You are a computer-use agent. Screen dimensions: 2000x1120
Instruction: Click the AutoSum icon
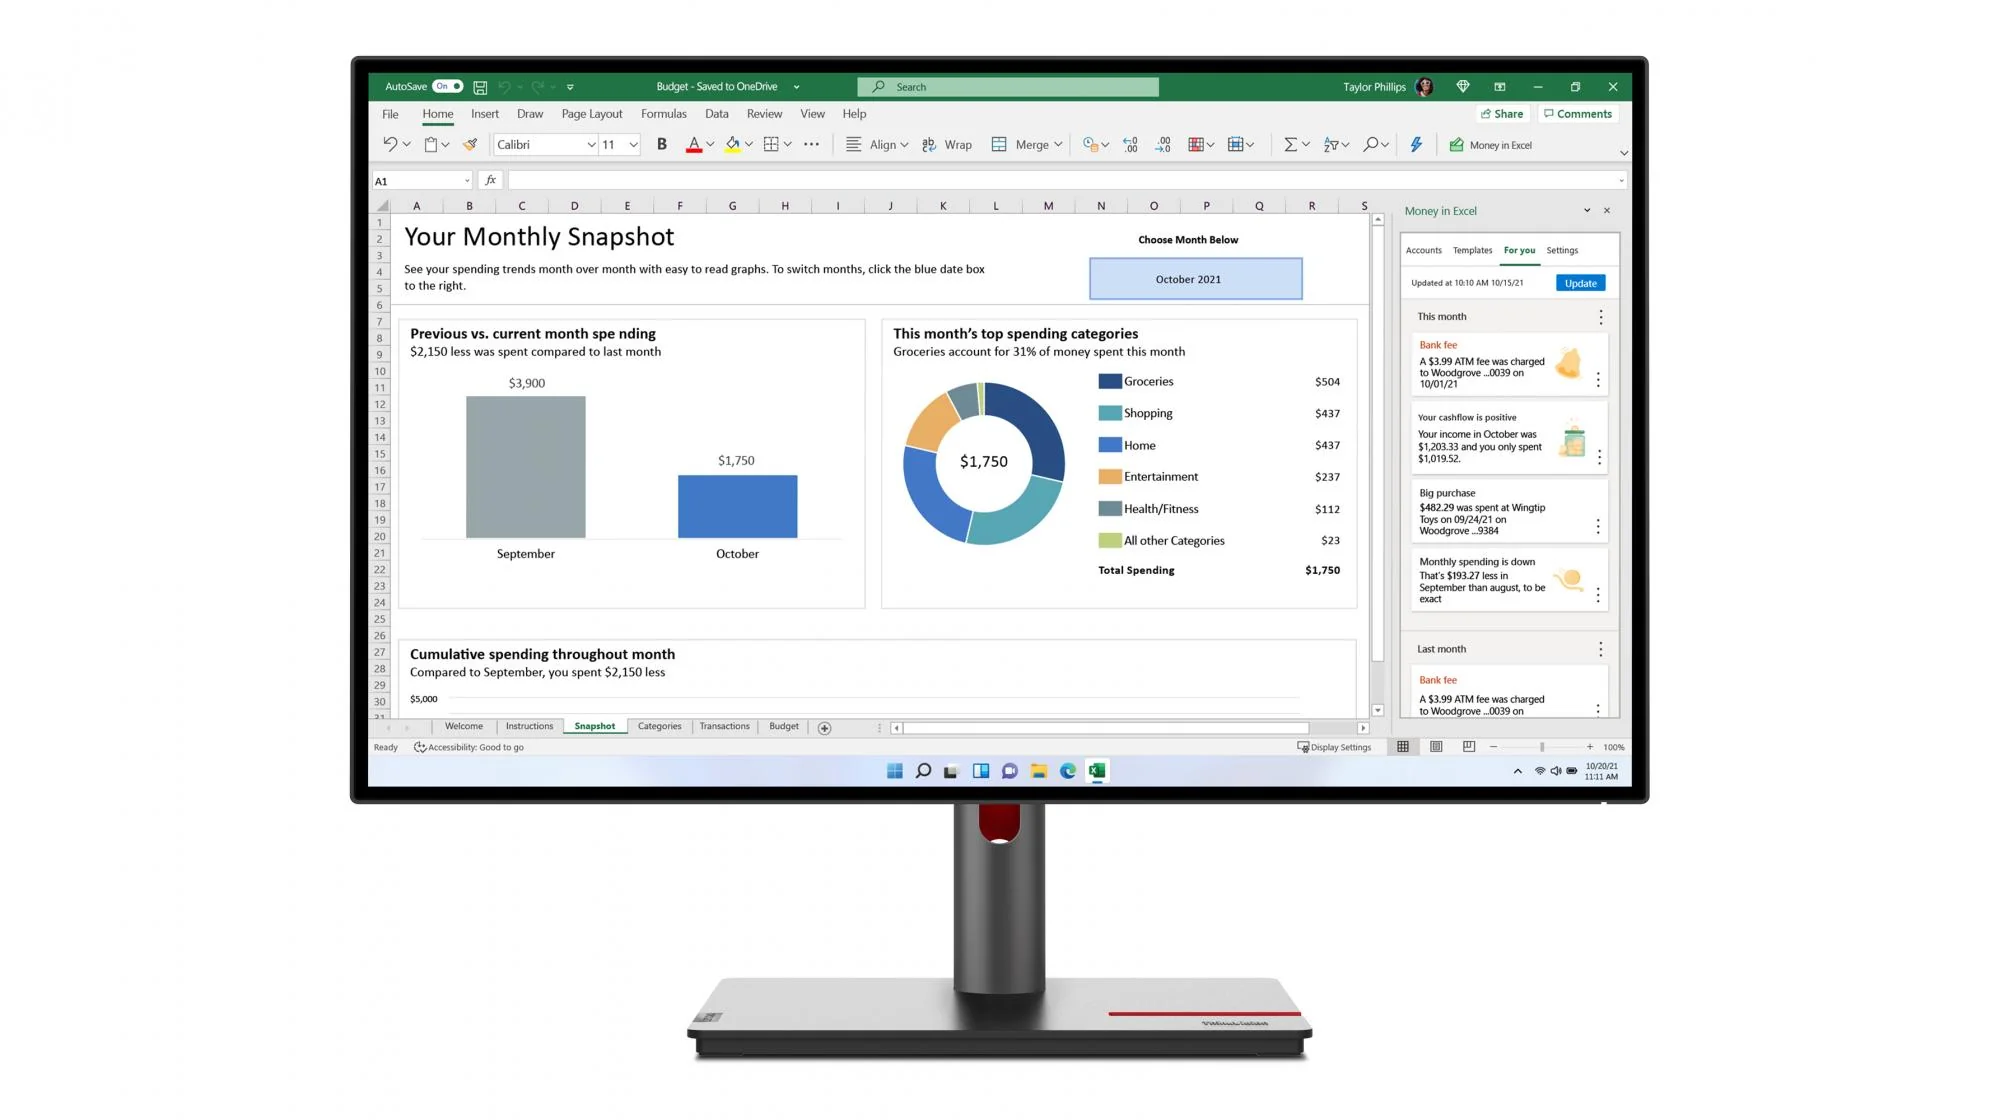click(x=1291, y=144)
